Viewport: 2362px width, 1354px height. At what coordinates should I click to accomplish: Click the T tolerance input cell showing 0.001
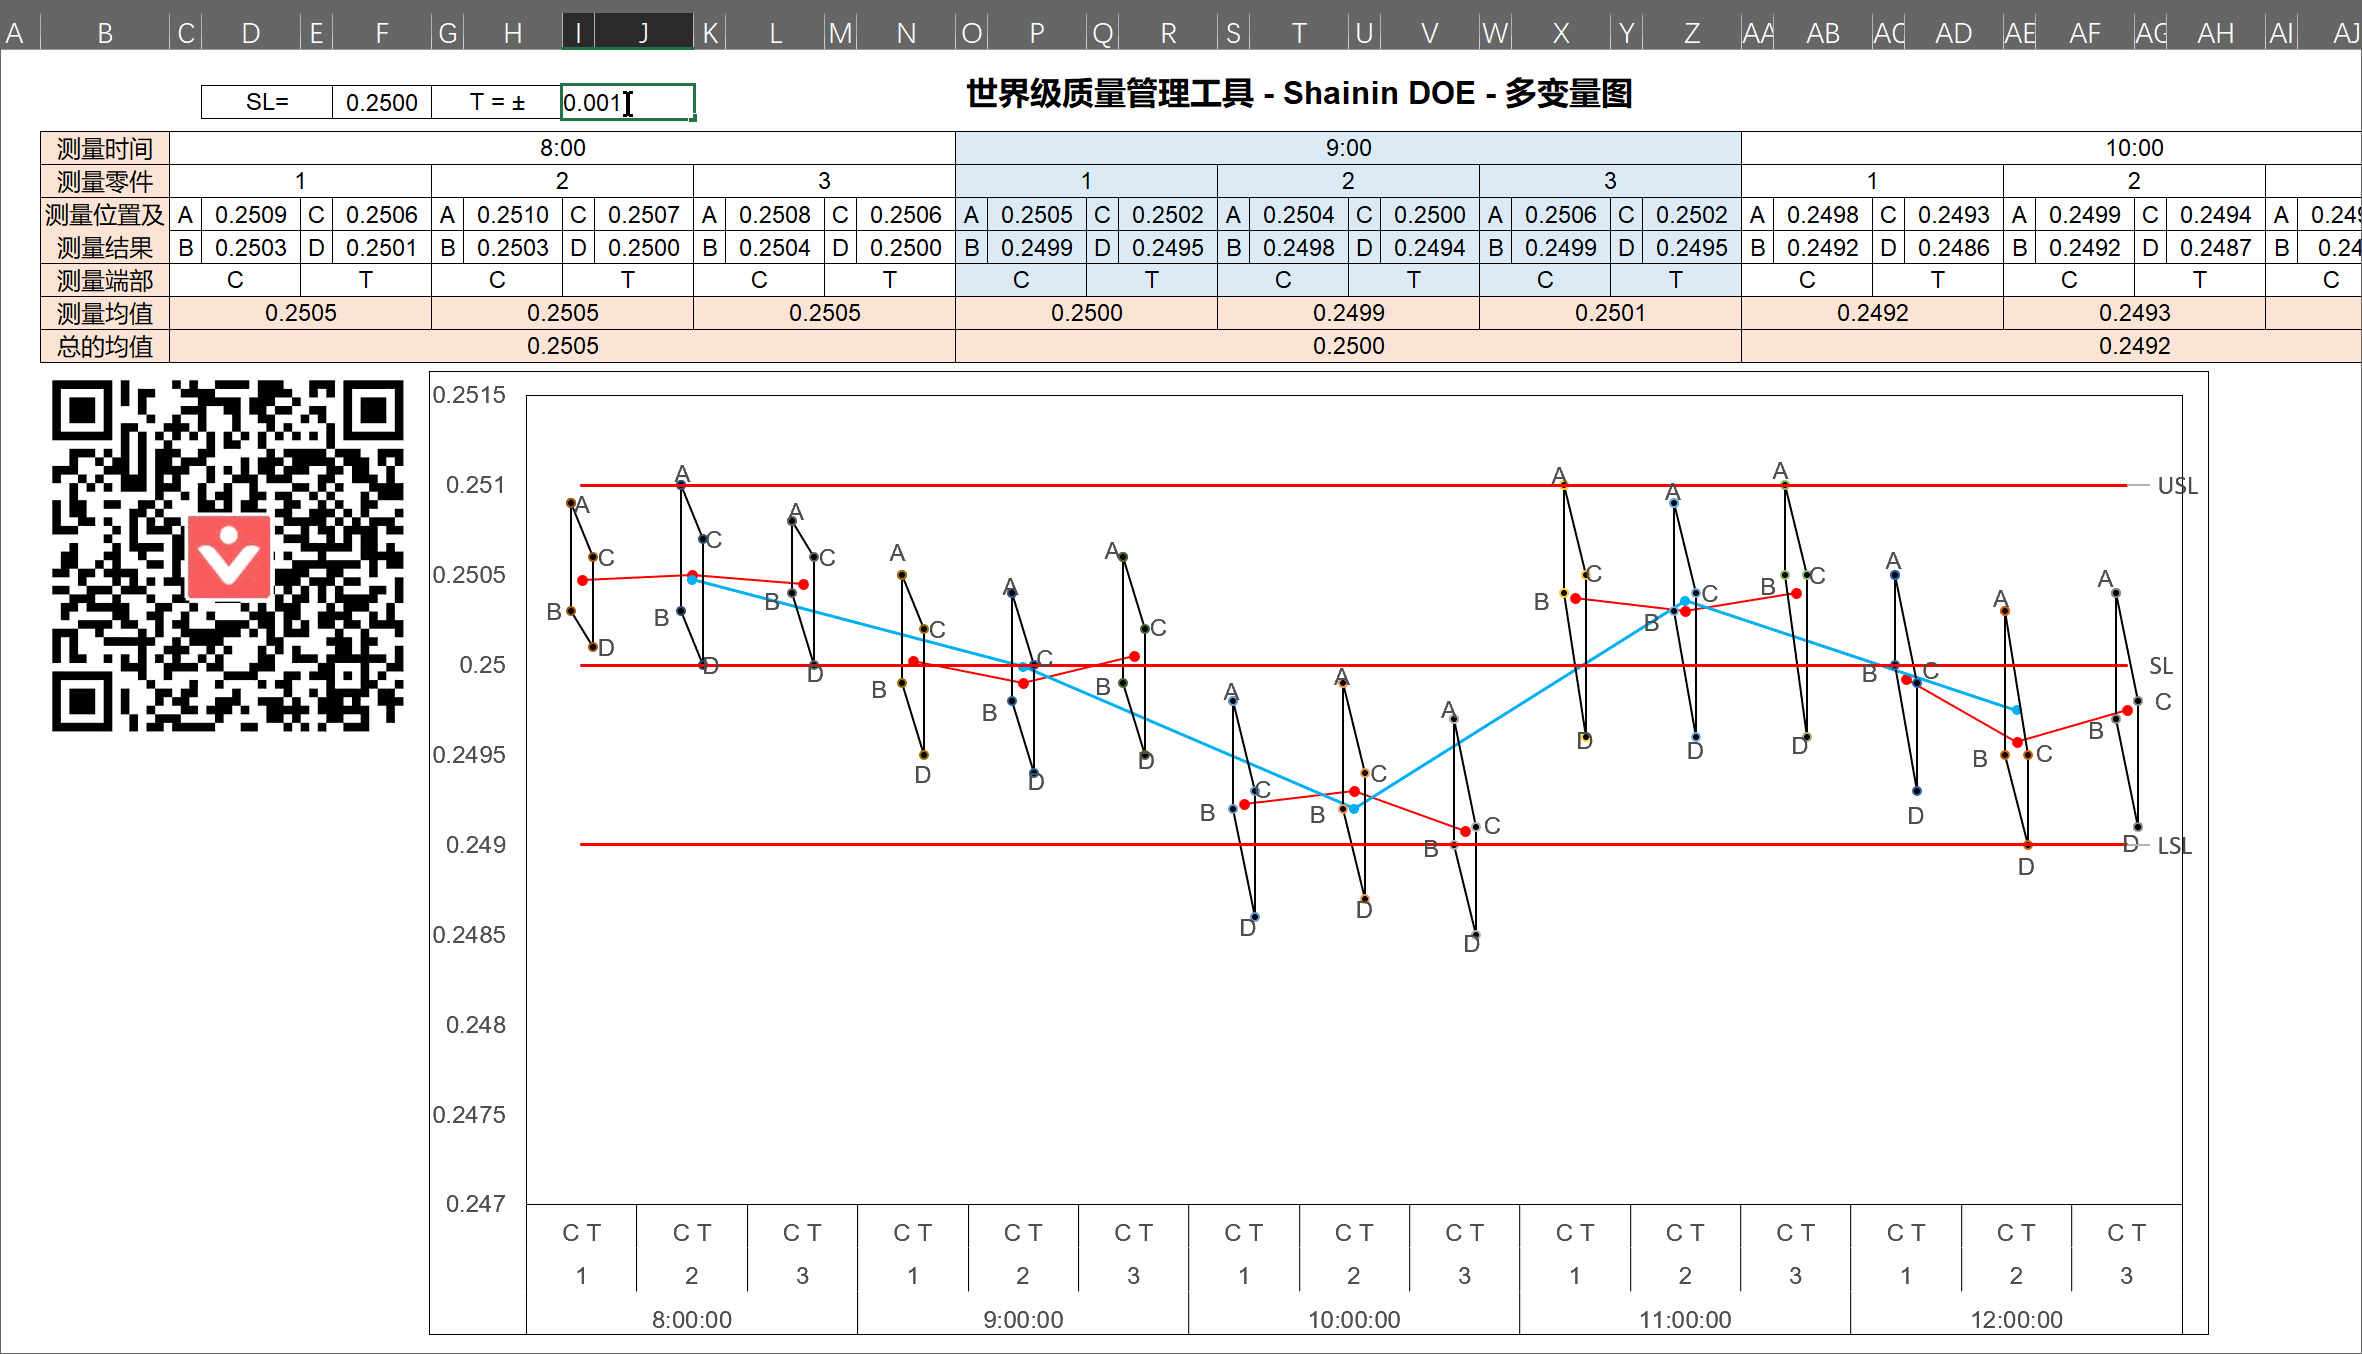pyautogui.click(x=627, y=102)
